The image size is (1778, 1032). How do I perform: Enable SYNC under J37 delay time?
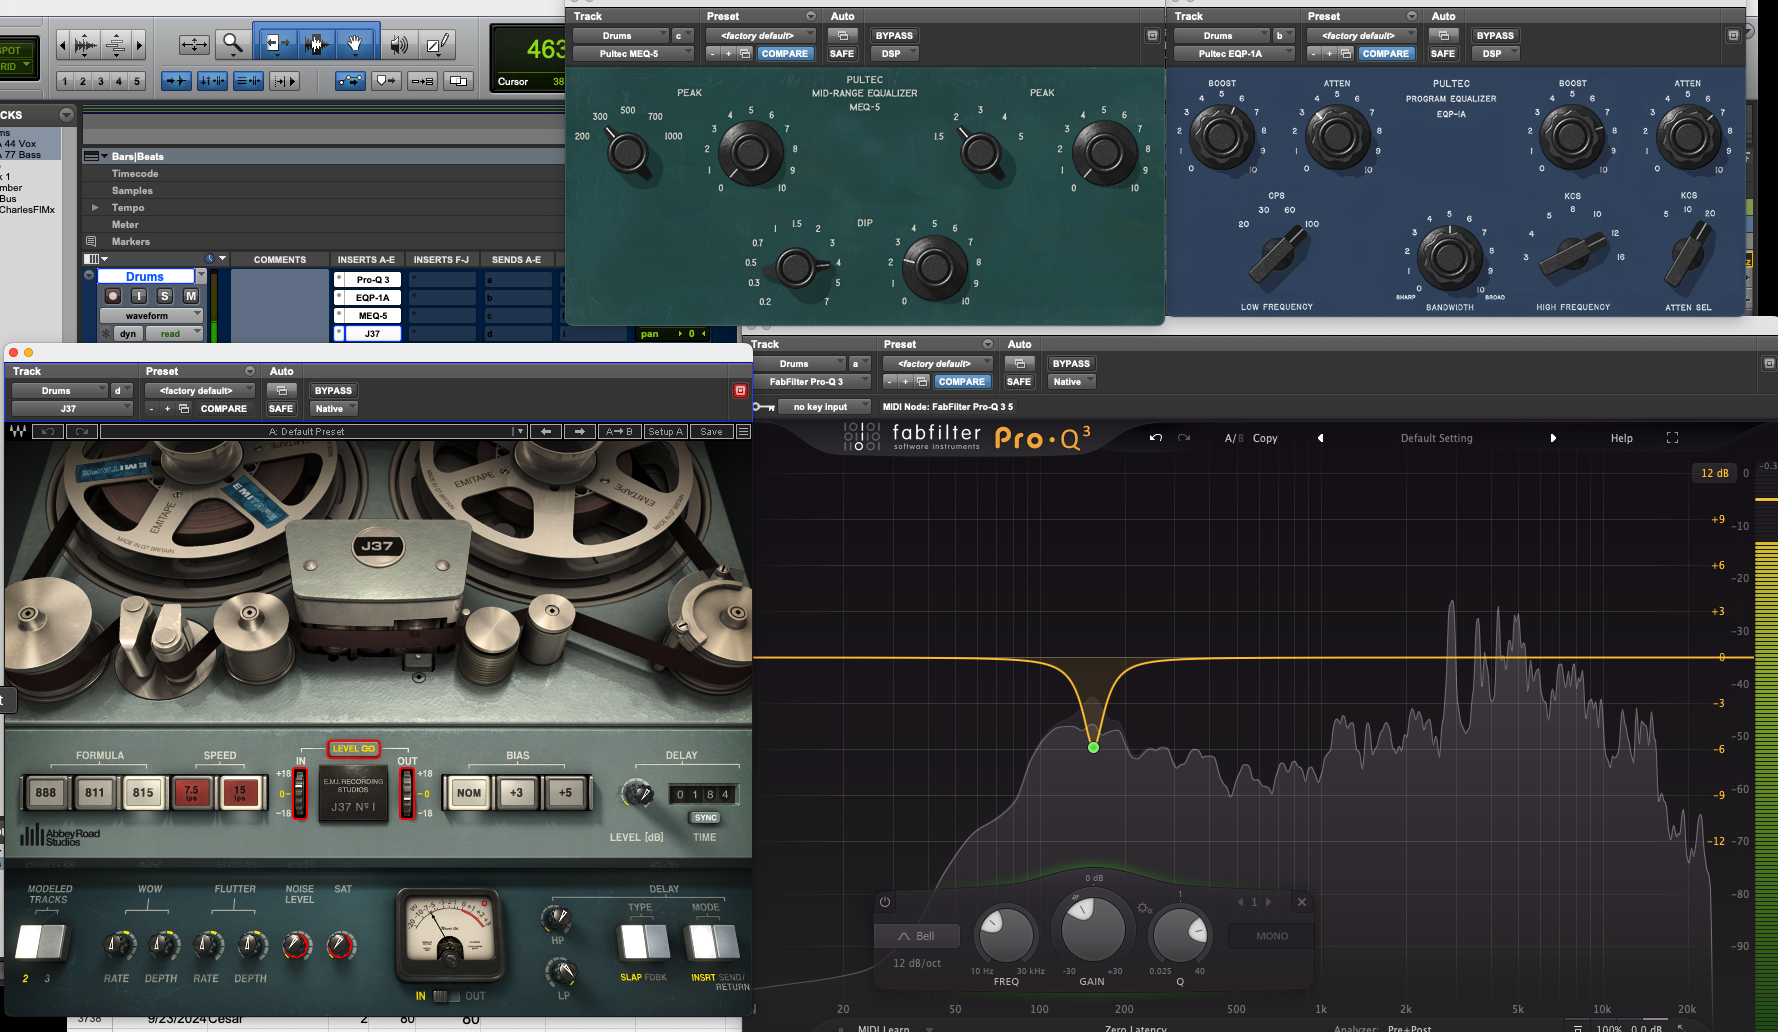tap(706, 818)
